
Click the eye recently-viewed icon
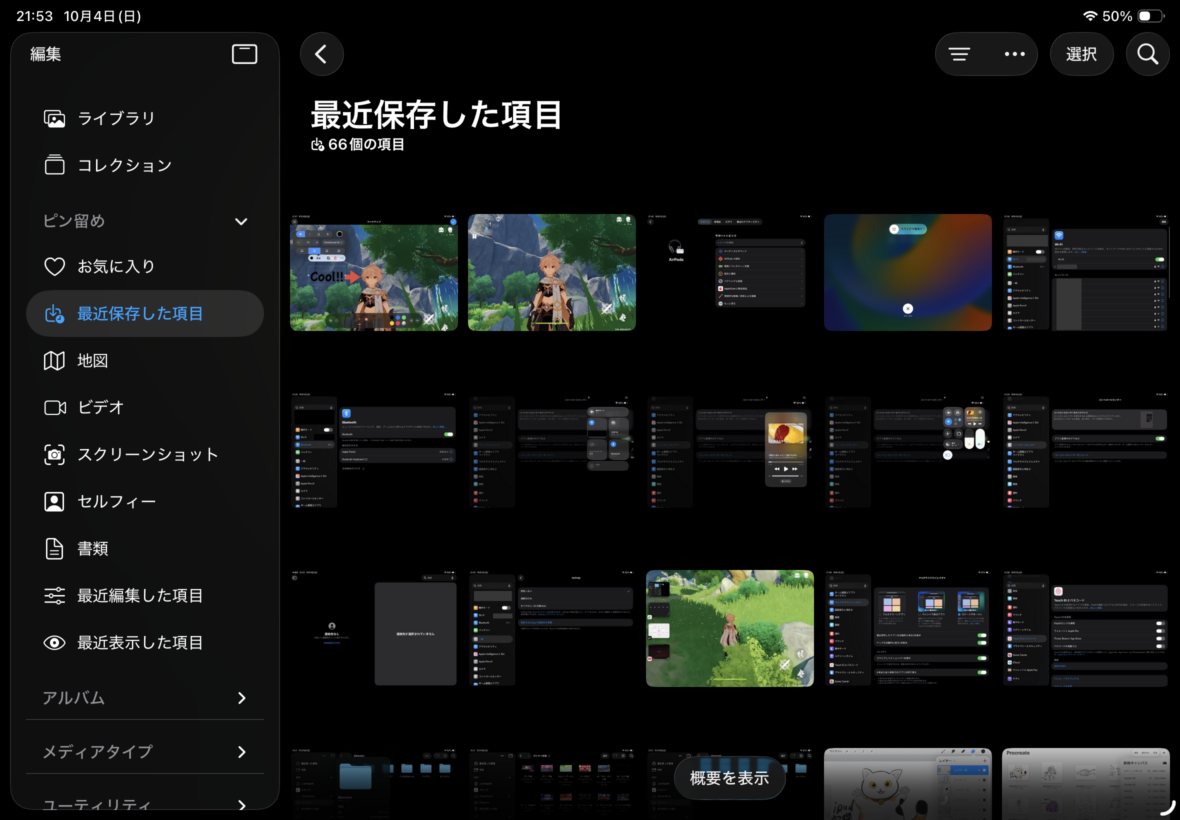pyautogui.click(x=54, y=642)
